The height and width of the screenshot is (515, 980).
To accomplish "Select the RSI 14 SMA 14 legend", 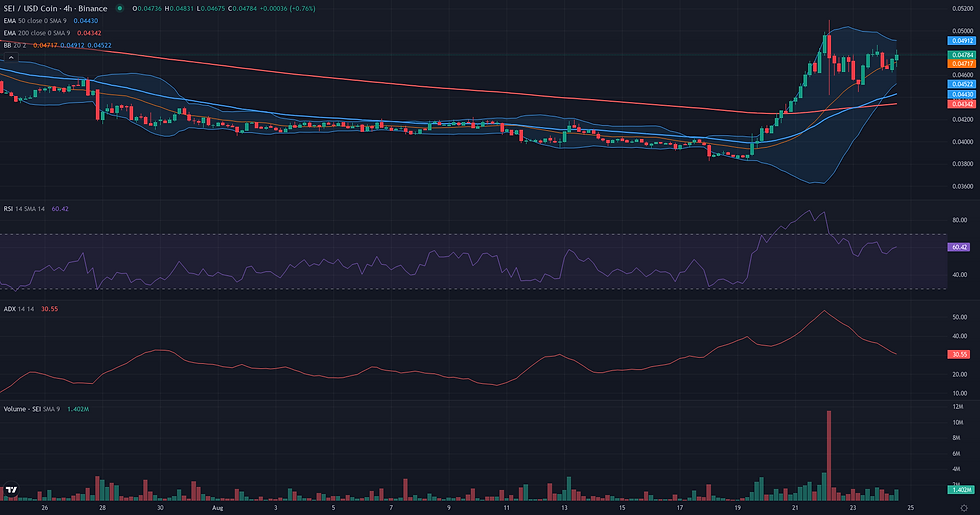I will tap(24, 209).
